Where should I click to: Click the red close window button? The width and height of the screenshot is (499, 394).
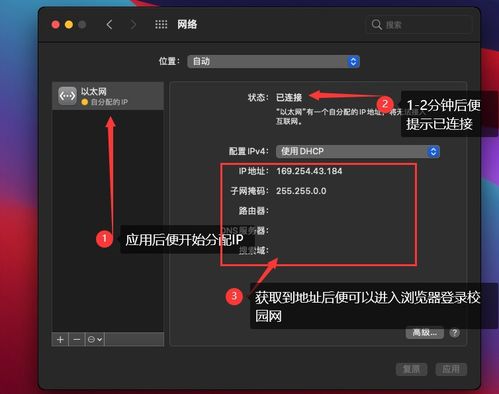click(56, 25)
